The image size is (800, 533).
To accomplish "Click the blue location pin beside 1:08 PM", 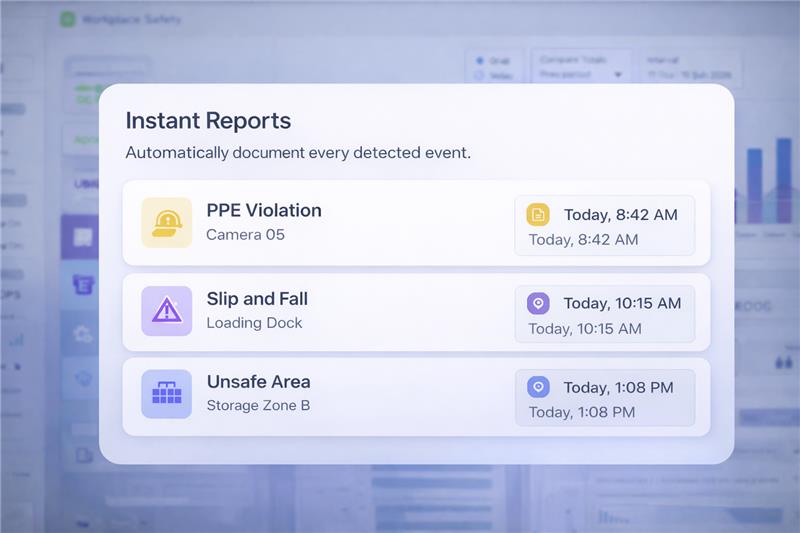I will [538, 387].
